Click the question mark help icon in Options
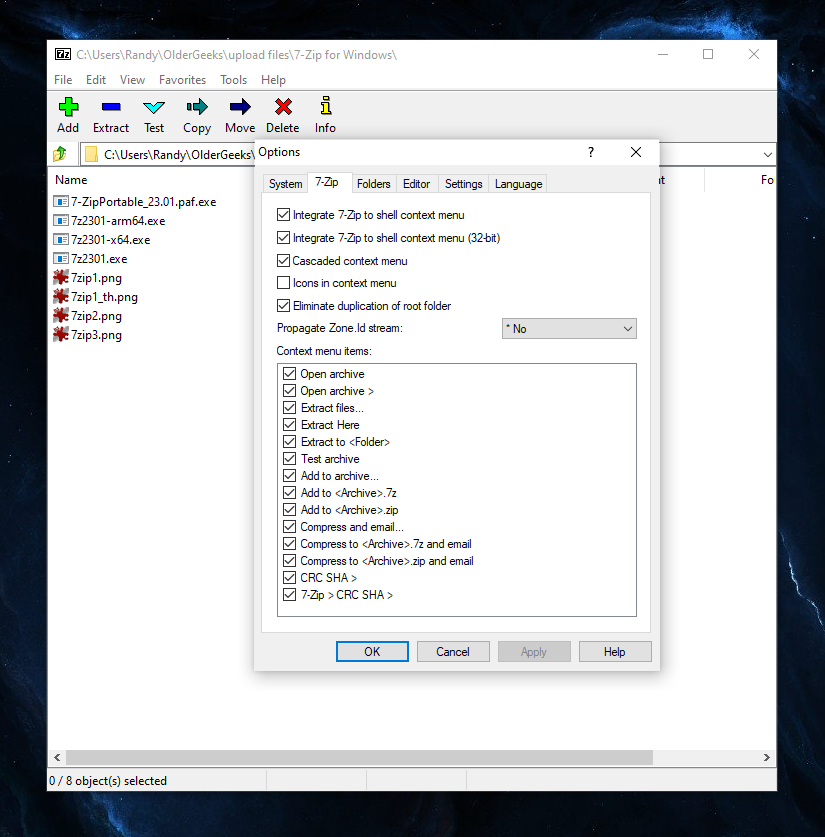This screenshot has height=837, width=825. click(x=591, y=152)
